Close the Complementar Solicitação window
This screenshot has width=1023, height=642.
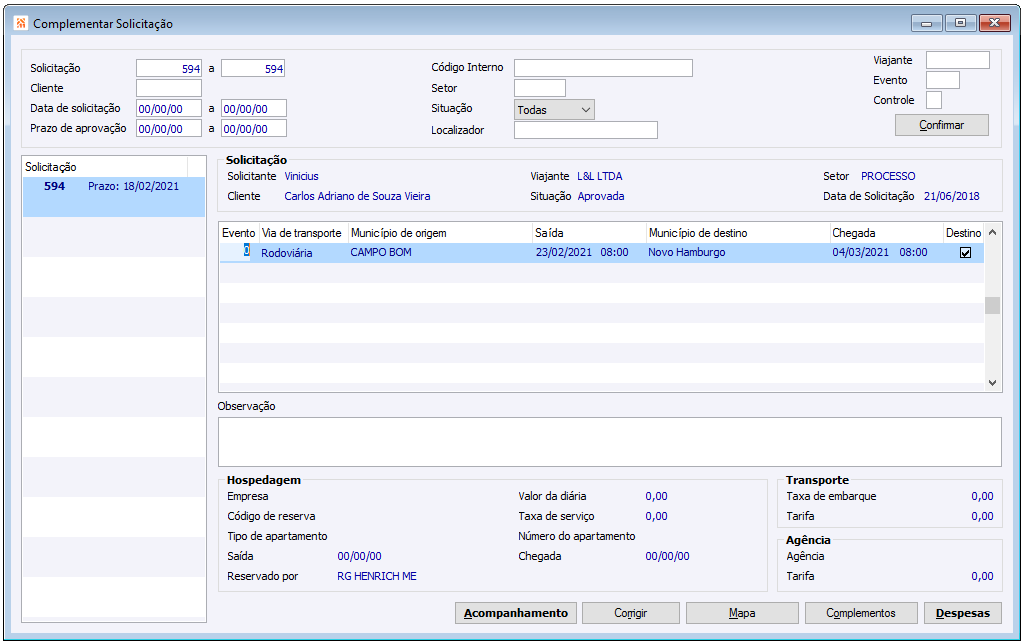pos(995,23)
